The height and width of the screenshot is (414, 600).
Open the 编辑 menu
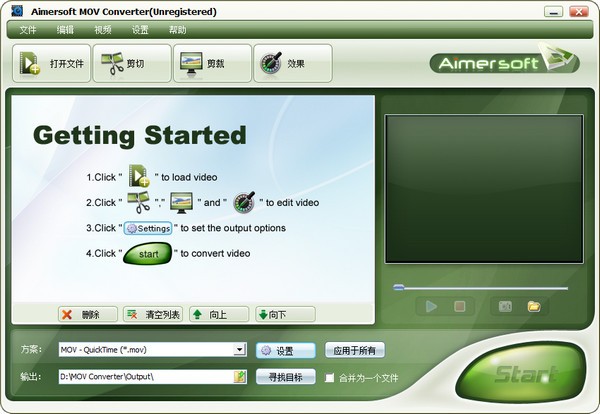pyautogui.click(x=65, y=30)
